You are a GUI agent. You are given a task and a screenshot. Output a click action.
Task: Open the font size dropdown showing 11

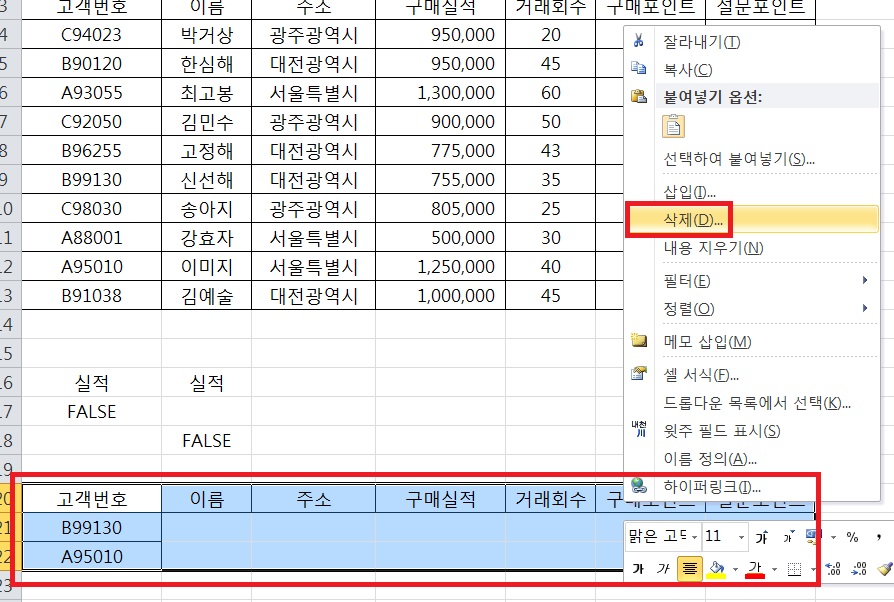click(x=740, y=537)
